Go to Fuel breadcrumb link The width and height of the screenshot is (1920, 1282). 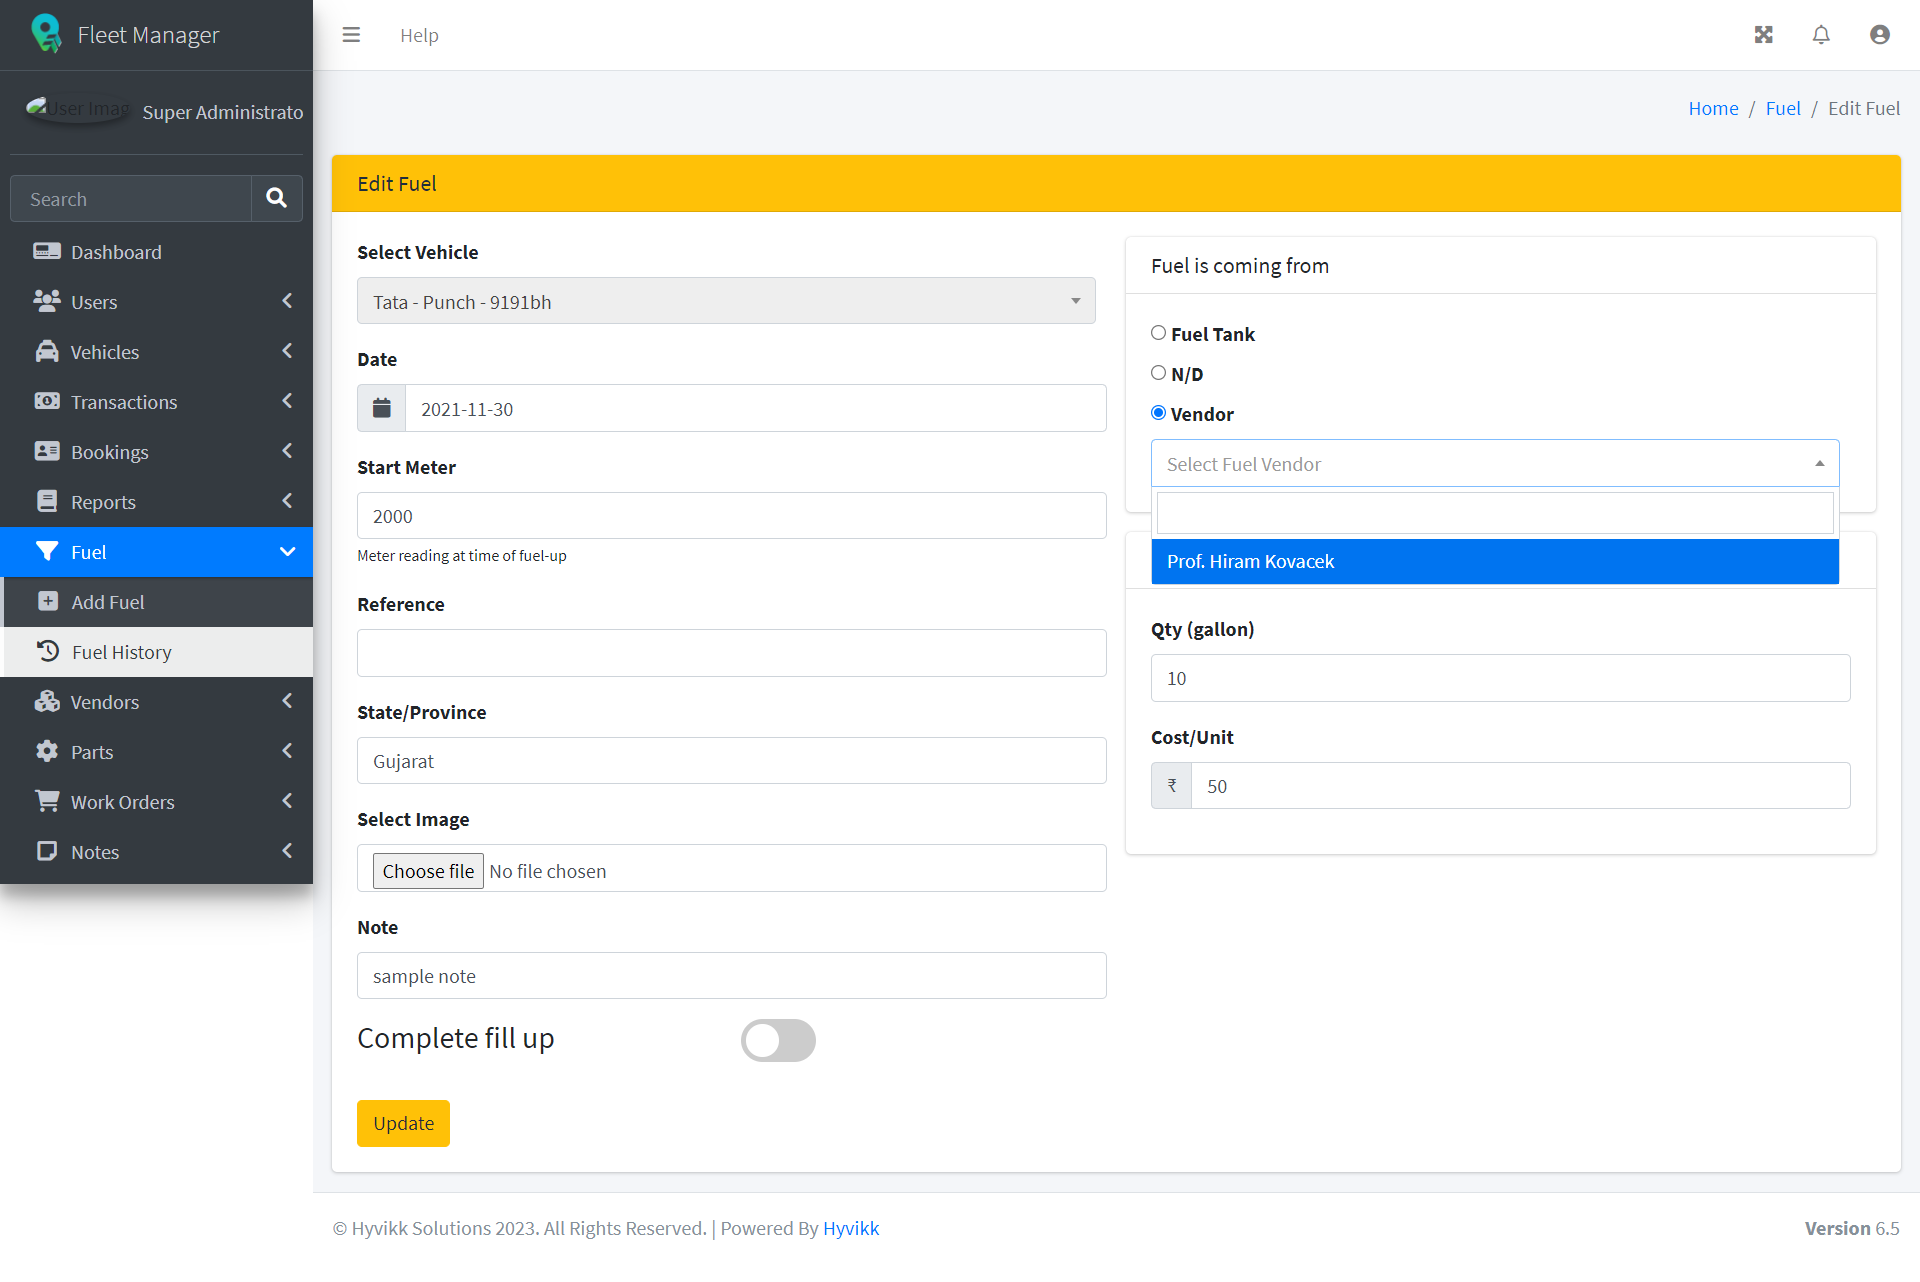1782,108
